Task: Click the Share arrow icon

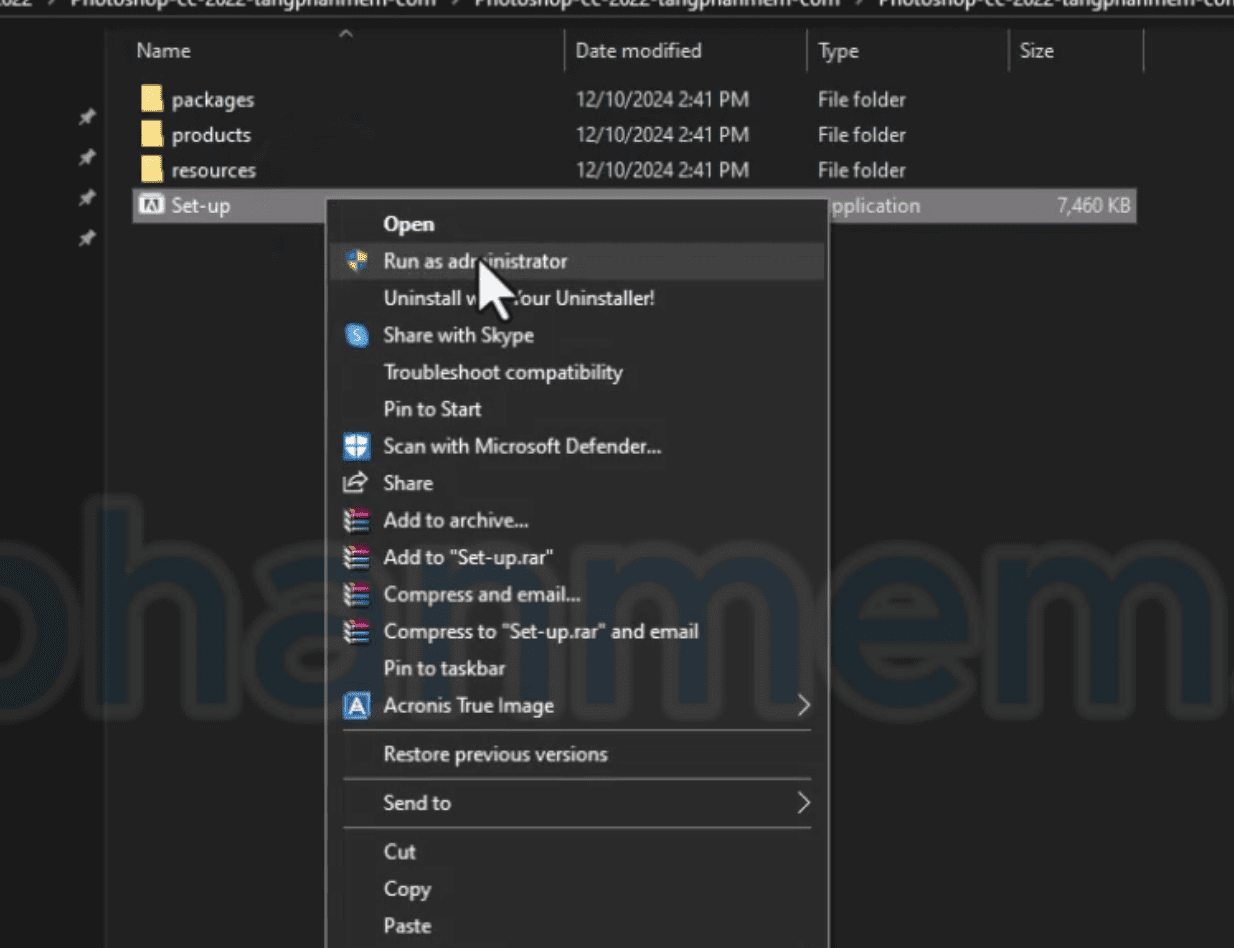Action: tap(355, 483)
